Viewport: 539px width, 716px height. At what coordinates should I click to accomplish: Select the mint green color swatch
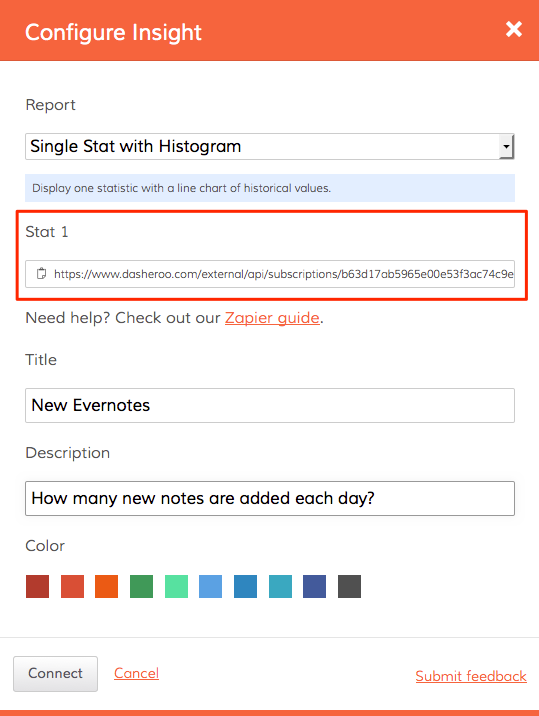coord(176,586)
